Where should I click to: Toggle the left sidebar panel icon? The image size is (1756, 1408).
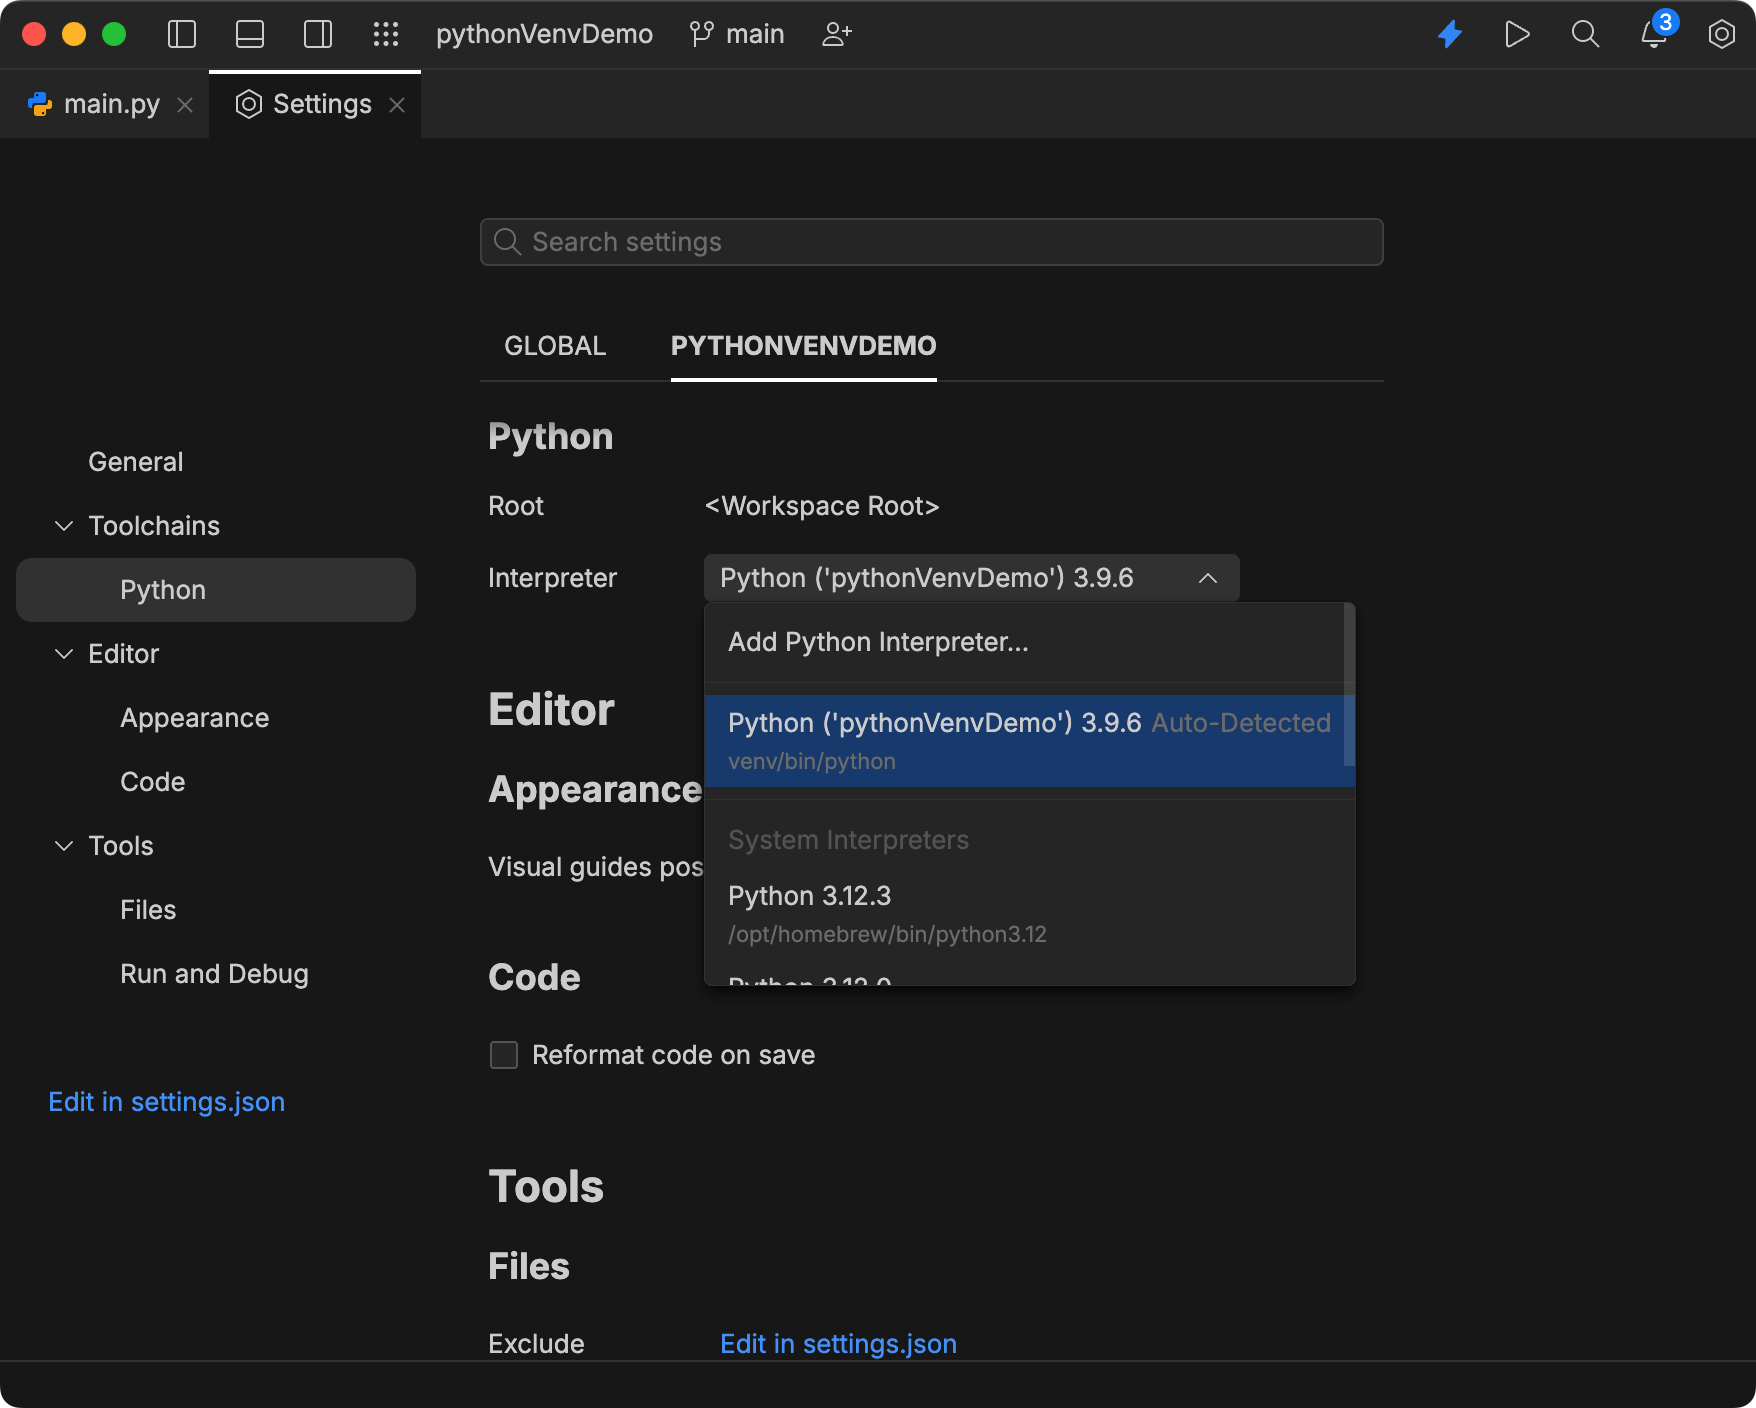[x=182, y=34]
